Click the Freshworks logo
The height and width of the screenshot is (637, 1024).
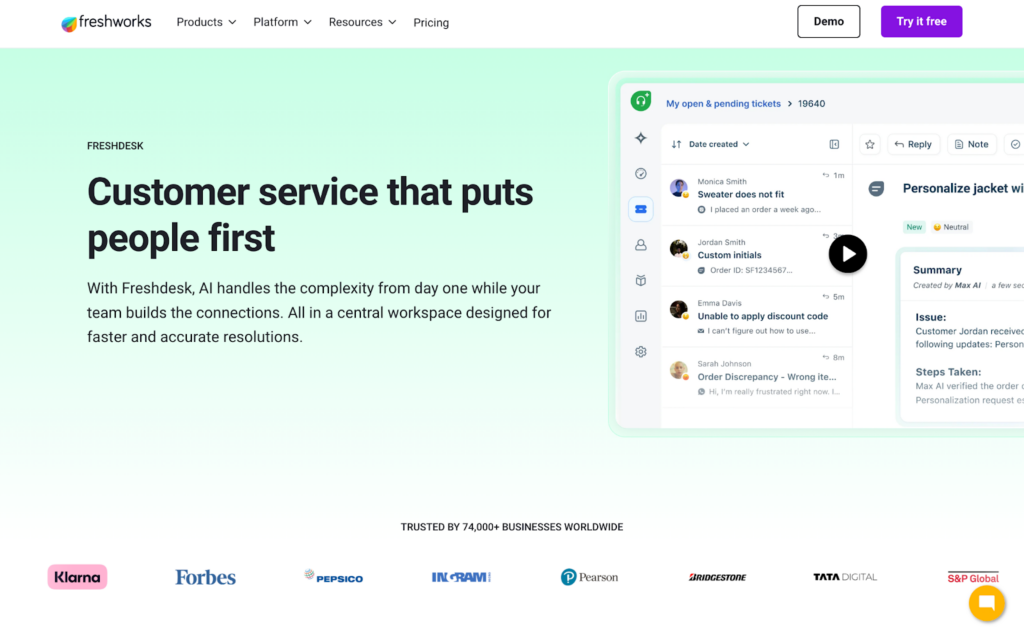(106, 22)
